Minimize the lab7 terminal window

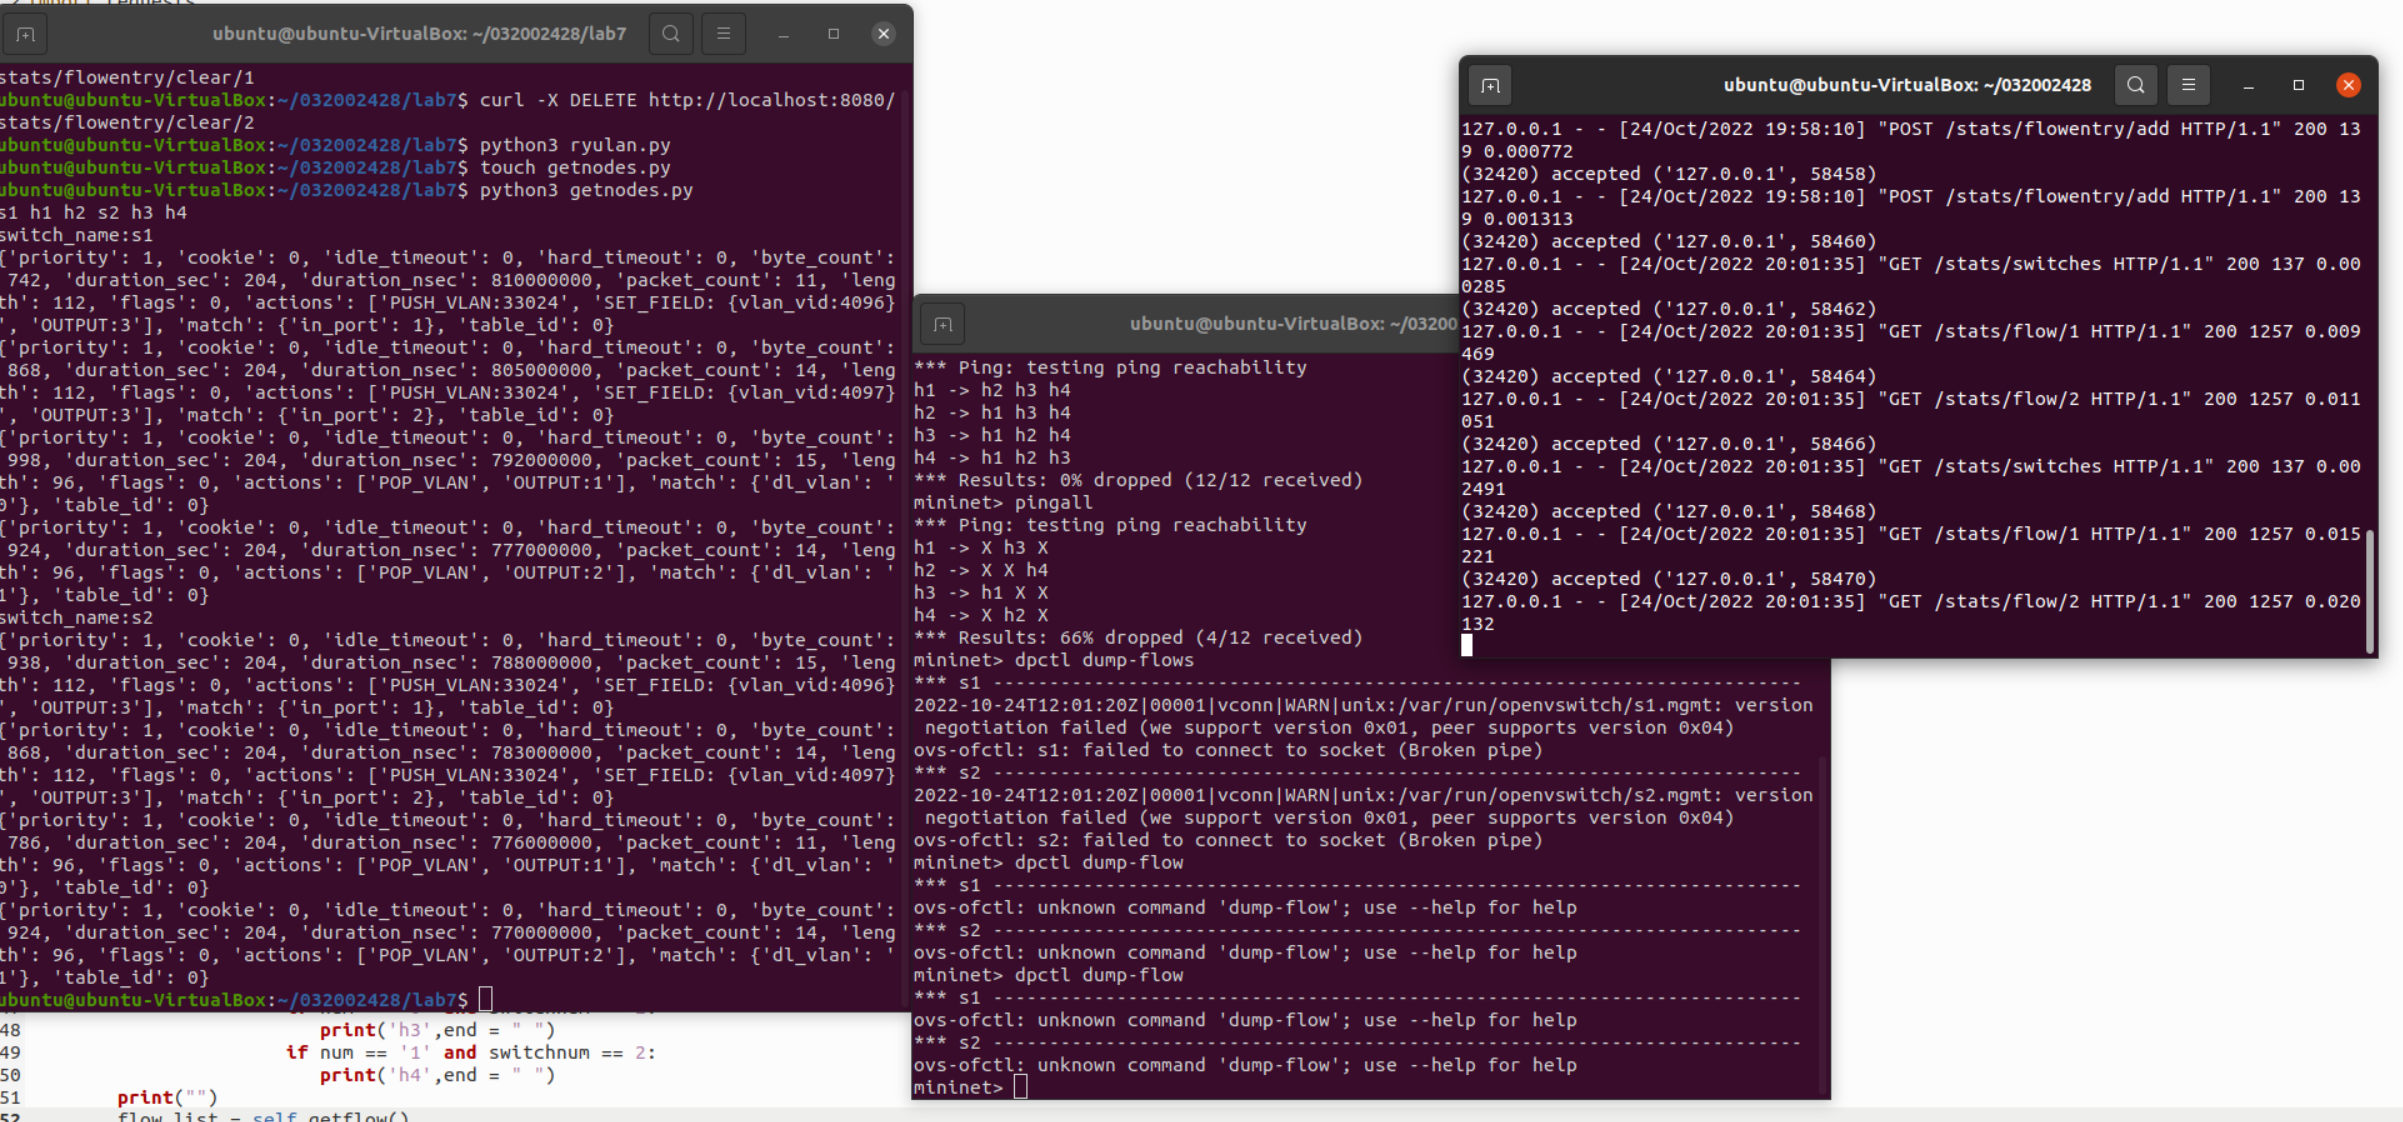click(783, 34)
